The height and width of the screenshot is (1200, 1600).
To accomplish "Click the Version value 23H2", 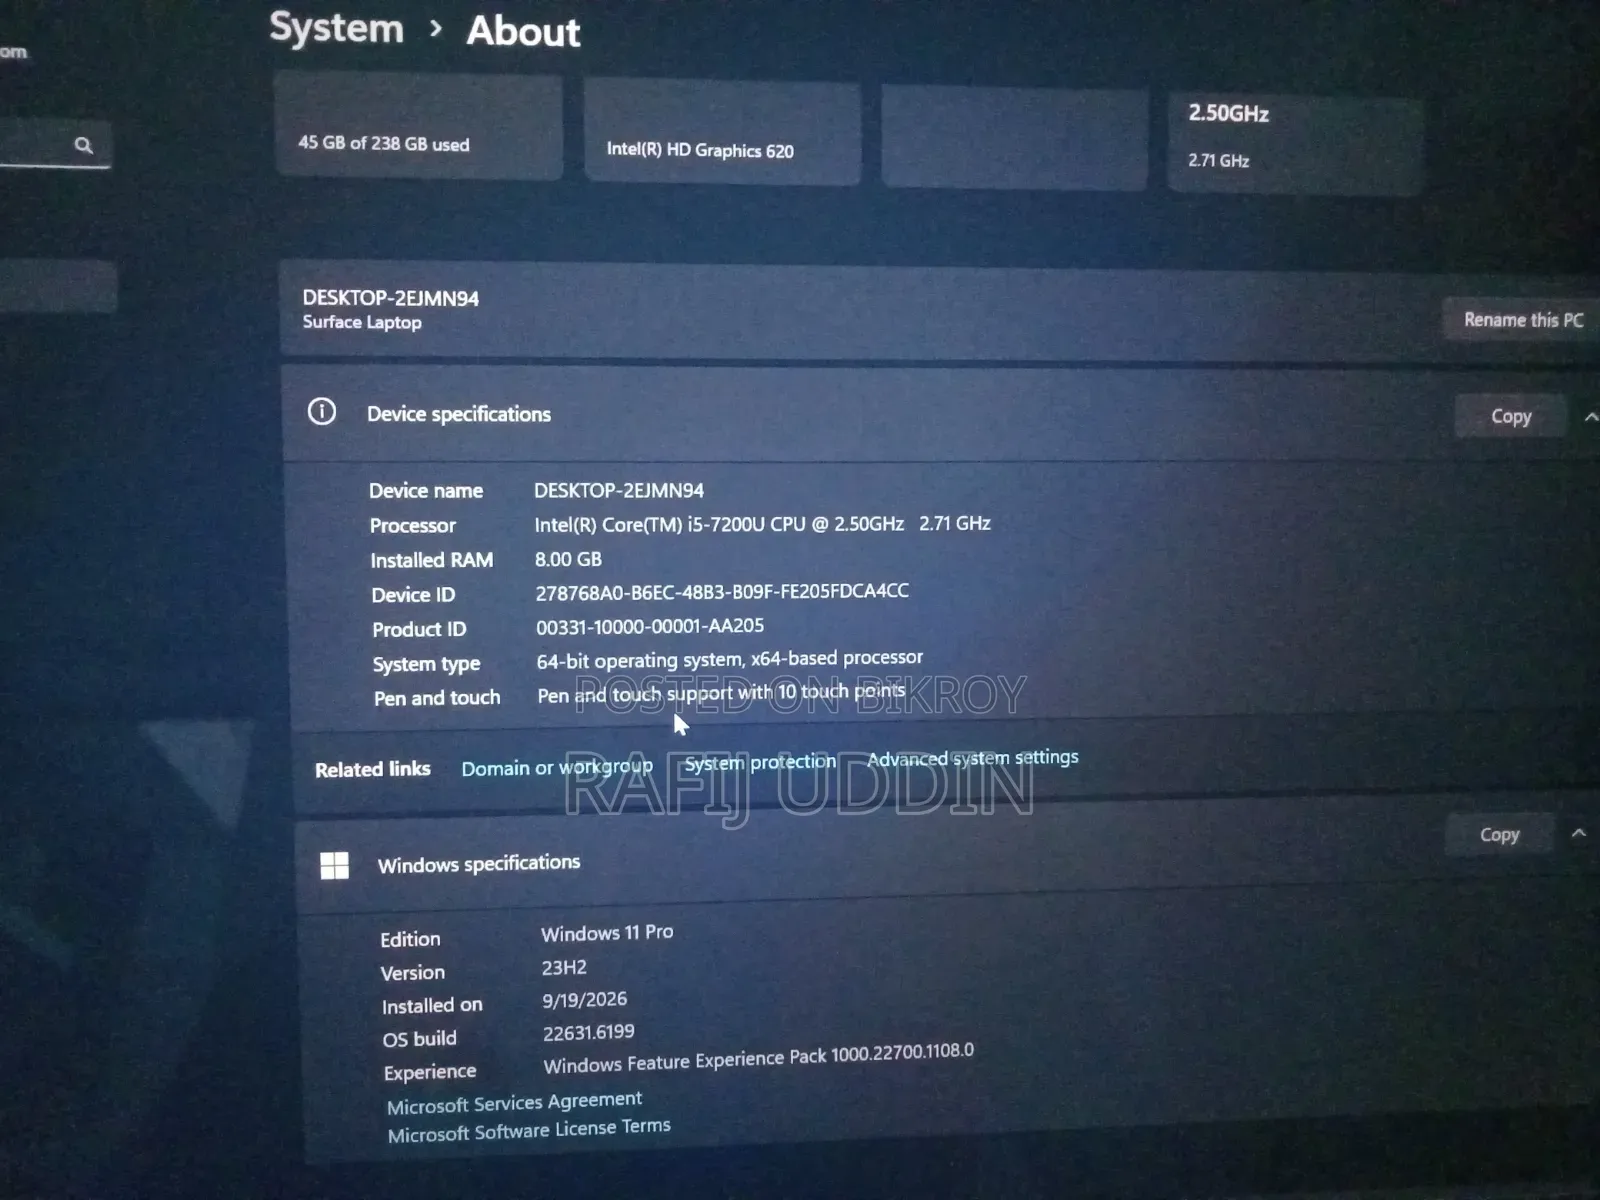I will tap(564, 968).
